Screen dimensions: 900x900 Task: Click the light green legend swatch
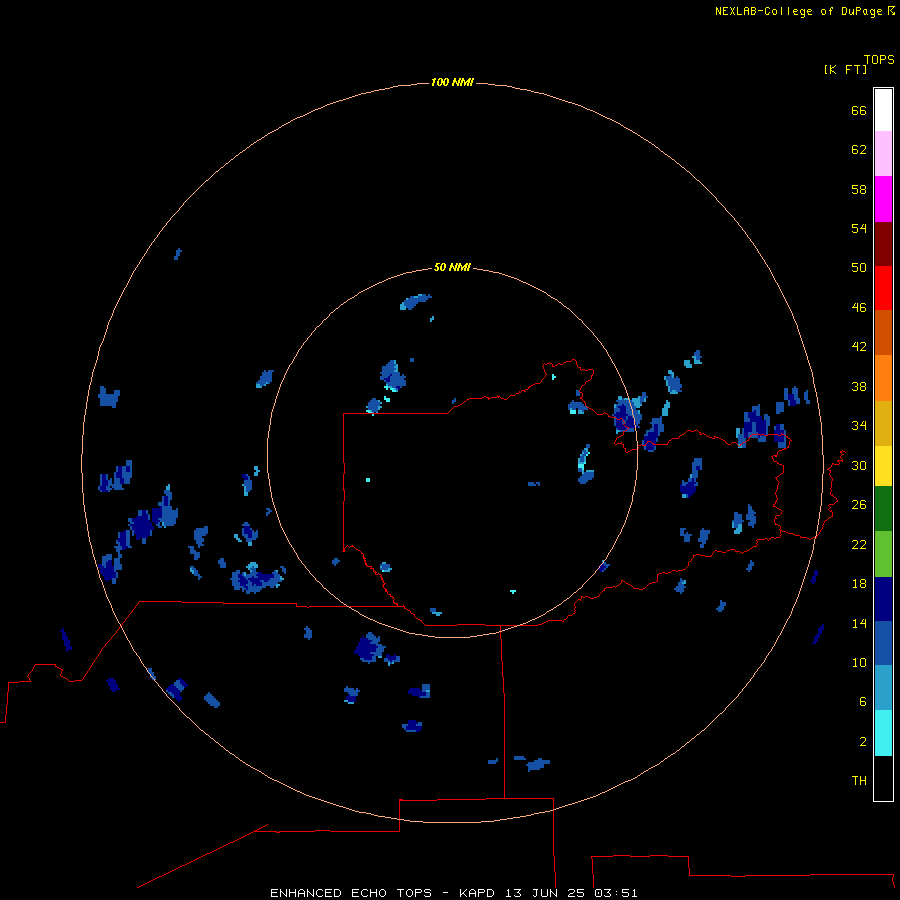883,554
